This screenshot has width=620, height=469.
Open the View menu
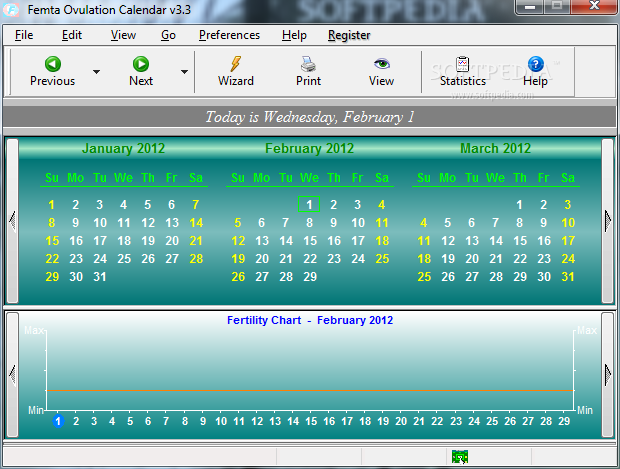(x=123, y=35)
